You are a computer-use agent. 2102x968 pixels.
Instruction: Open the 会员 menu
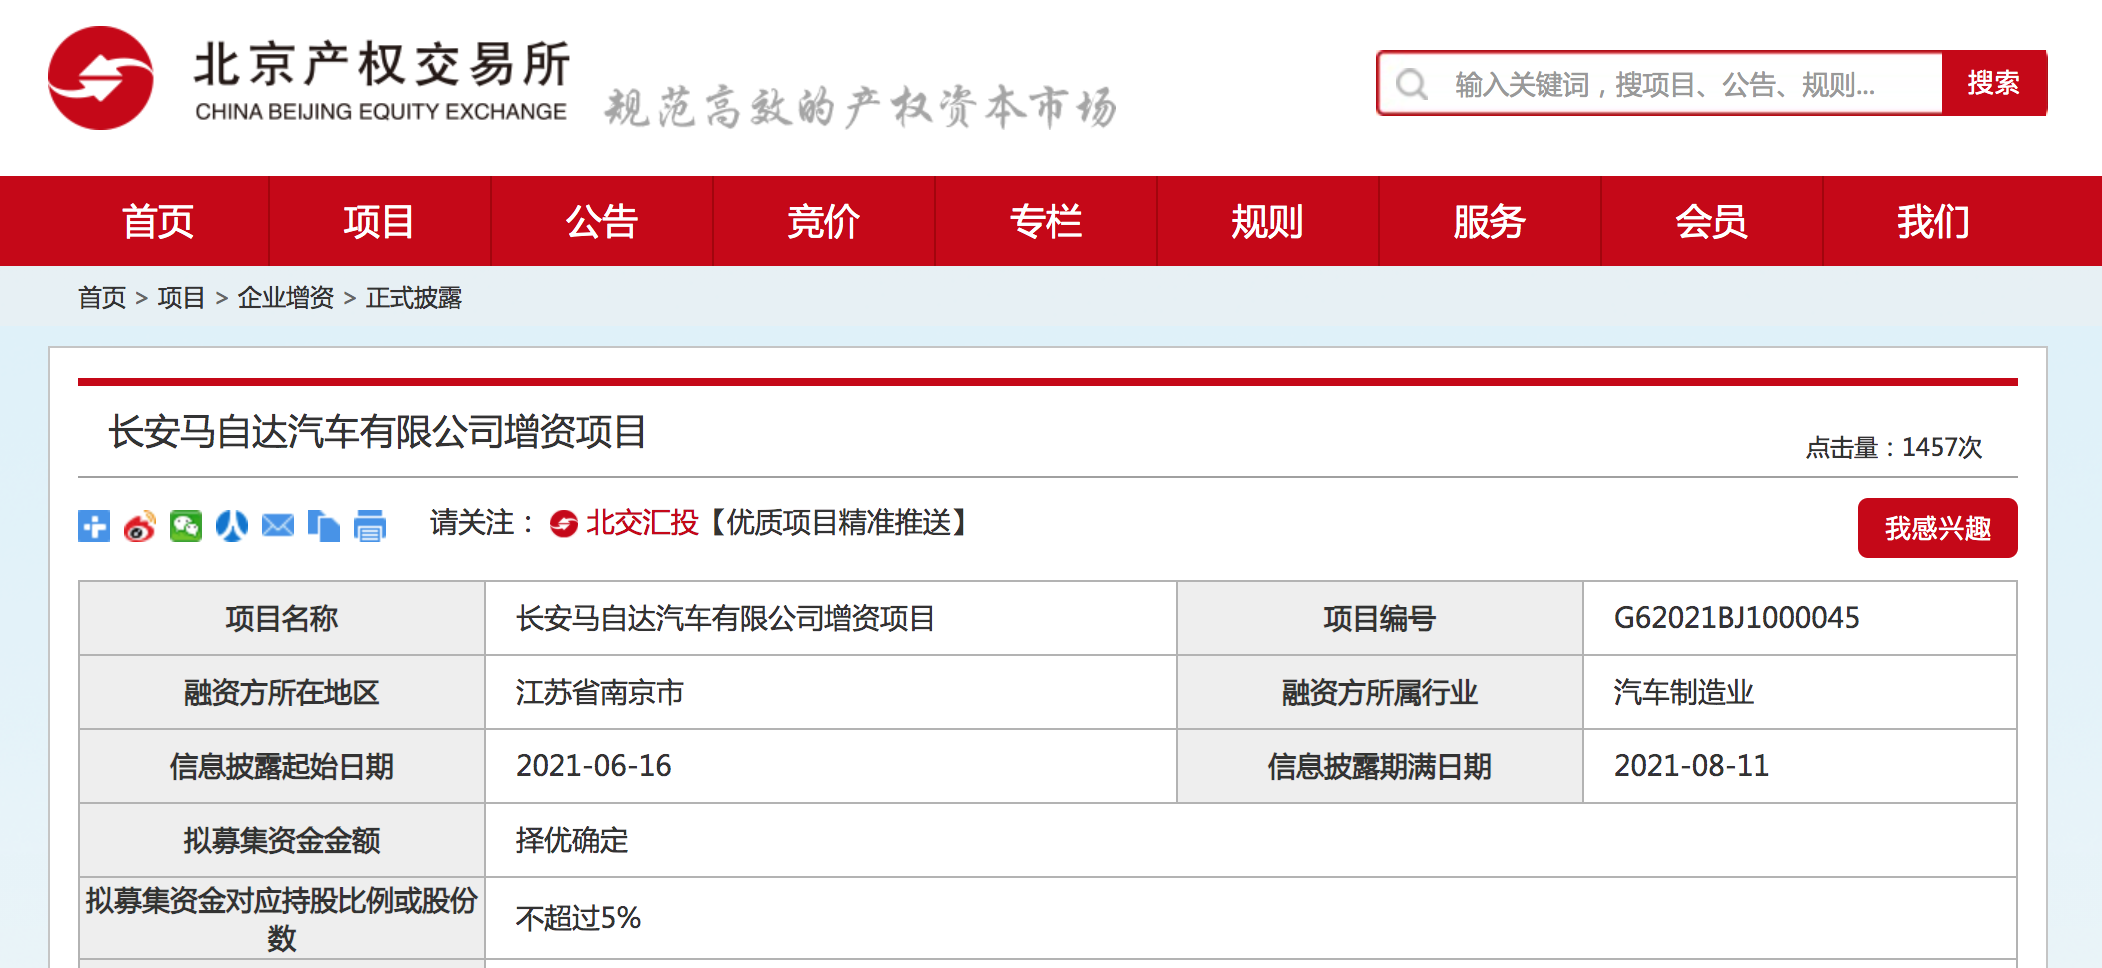[1711, 221]
